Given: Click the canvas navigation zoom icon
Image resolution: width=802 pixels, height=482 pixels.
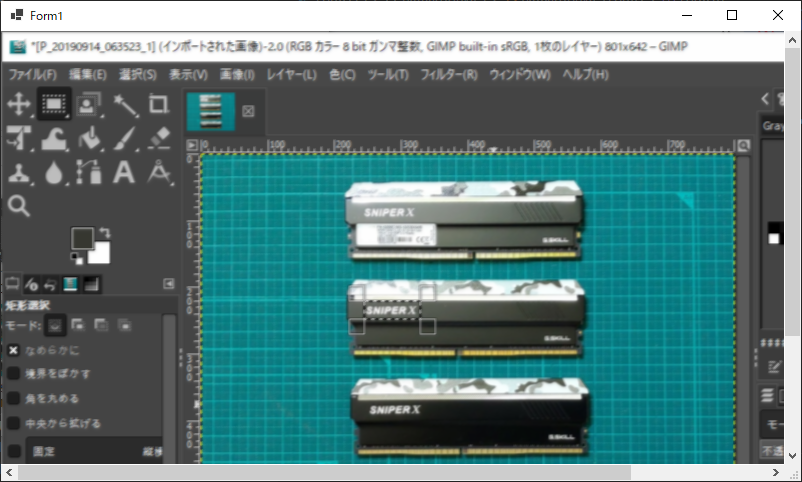Looking at the screenshot, I should (x=743, y=145).
